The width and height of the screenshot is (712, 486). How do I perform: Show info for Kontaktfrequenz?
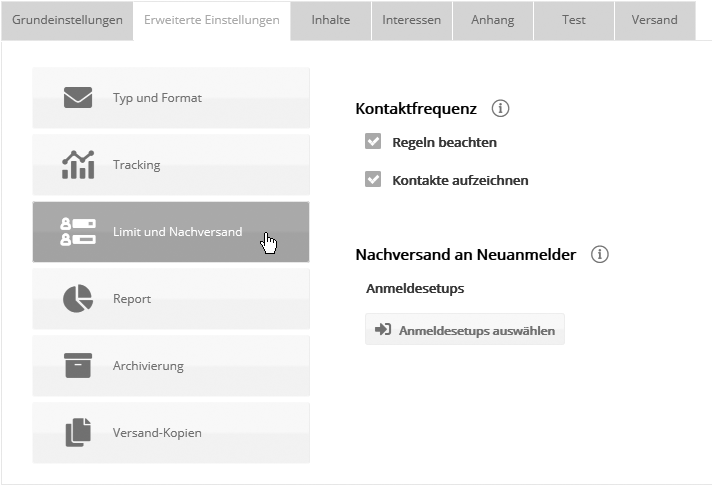[x=501, y=108]
